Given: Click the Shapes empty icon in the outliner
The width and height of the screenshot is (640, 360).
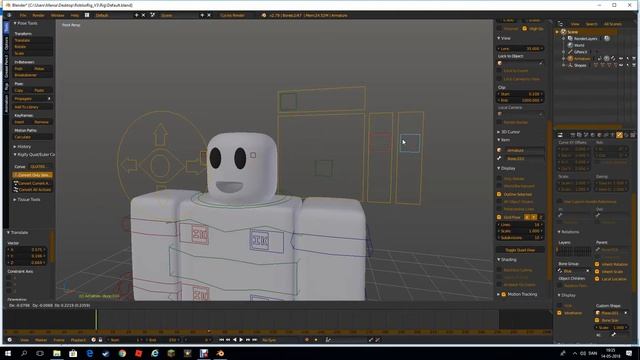Looking at the screenshot, I should pyautogui.click(x=570, y=65).
